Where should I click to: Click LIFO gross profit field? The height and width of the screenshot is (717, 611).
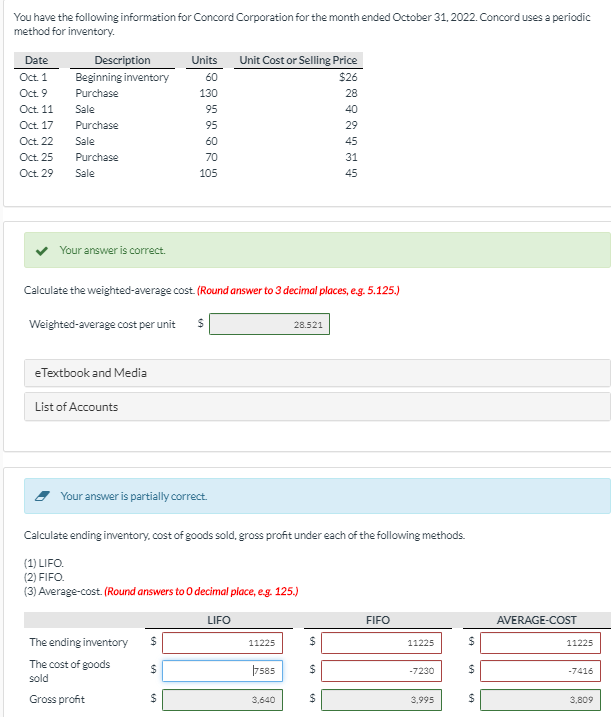click(222, 700)
